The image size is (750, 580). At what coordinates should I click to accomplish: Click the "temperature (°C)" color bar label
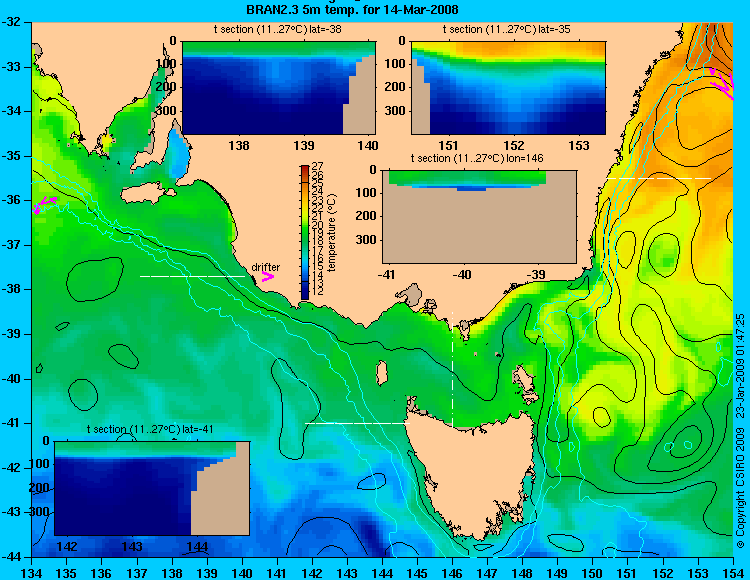(332, 232)
